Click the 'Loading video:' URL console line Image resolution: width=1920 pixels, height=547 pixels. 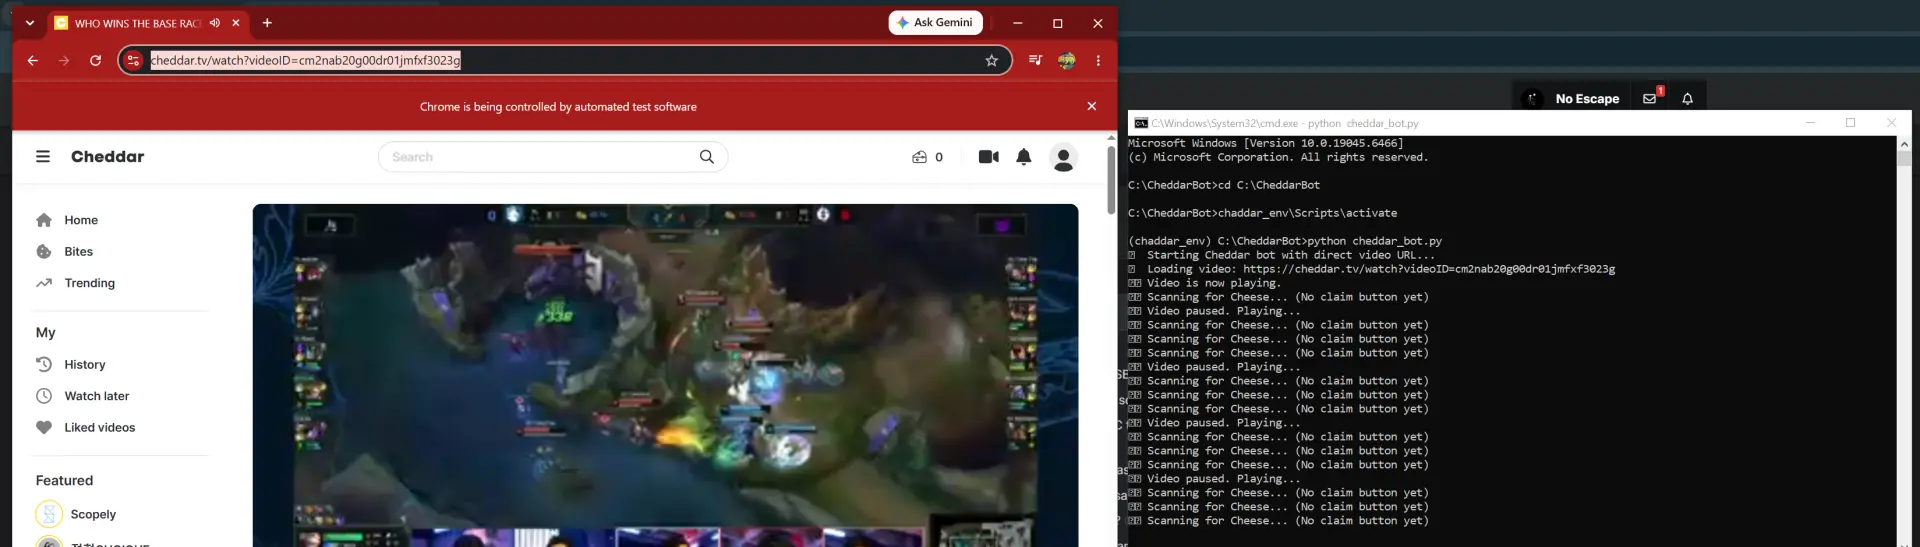coord(1372,269)
